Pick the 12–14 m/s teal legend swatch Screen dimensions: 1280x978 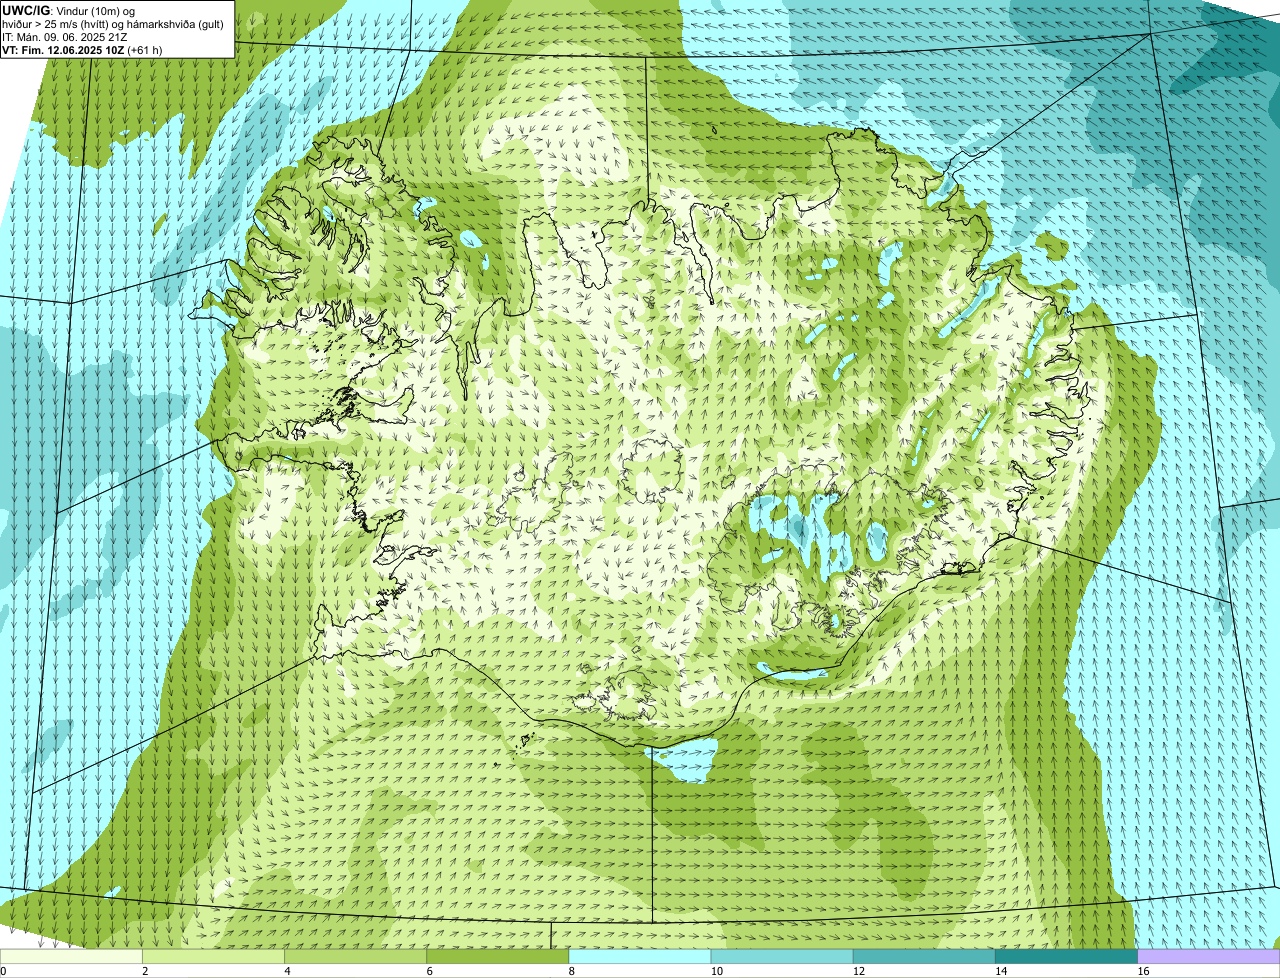924,956
